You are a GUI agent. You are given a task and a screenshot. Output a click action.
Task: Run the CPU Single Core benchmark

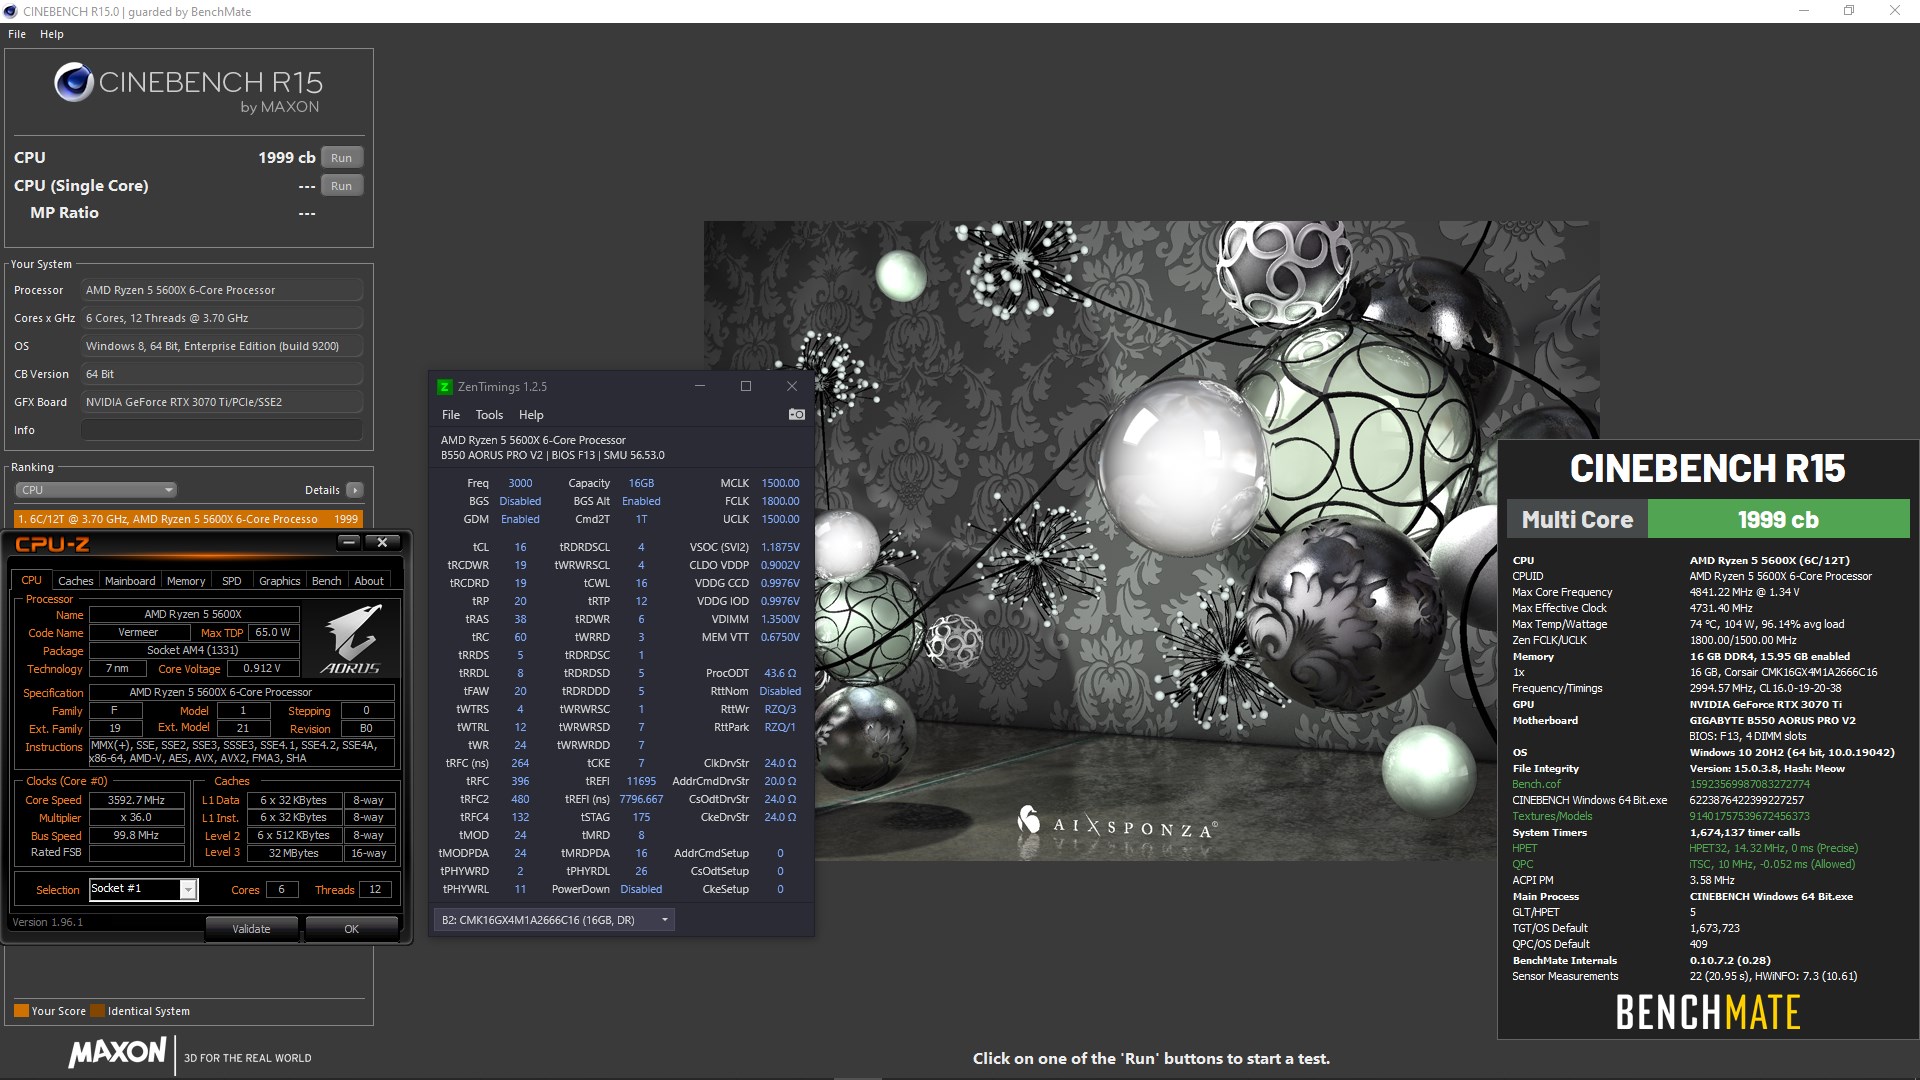pos(341,186)
